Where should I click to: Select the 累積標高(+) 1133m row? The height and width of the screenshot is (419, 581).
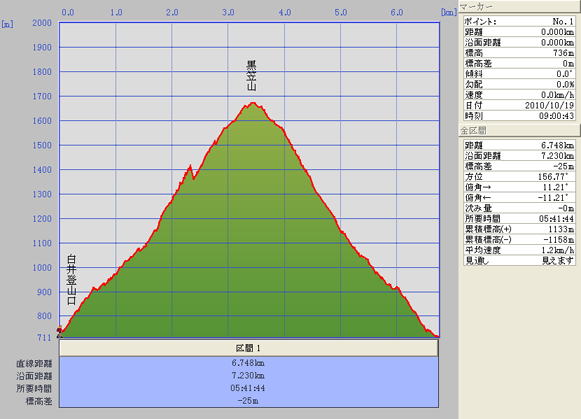click(x=519, y=229)
